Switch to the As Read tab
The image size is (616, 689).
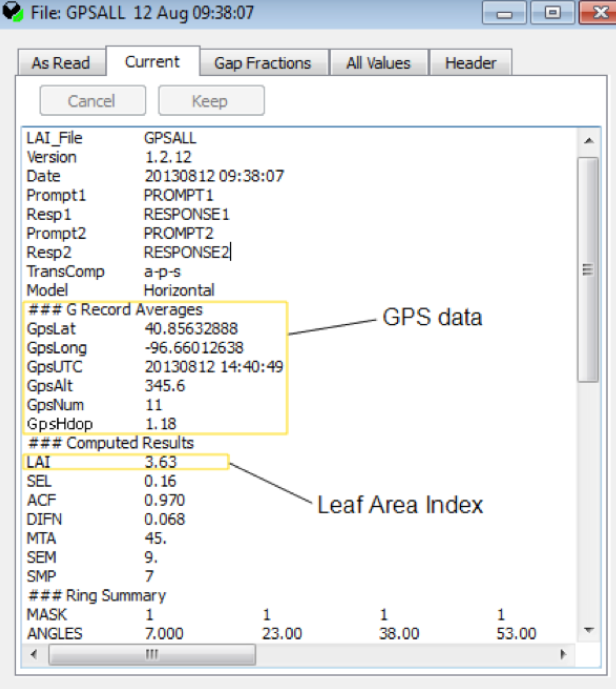coord(61,63)
